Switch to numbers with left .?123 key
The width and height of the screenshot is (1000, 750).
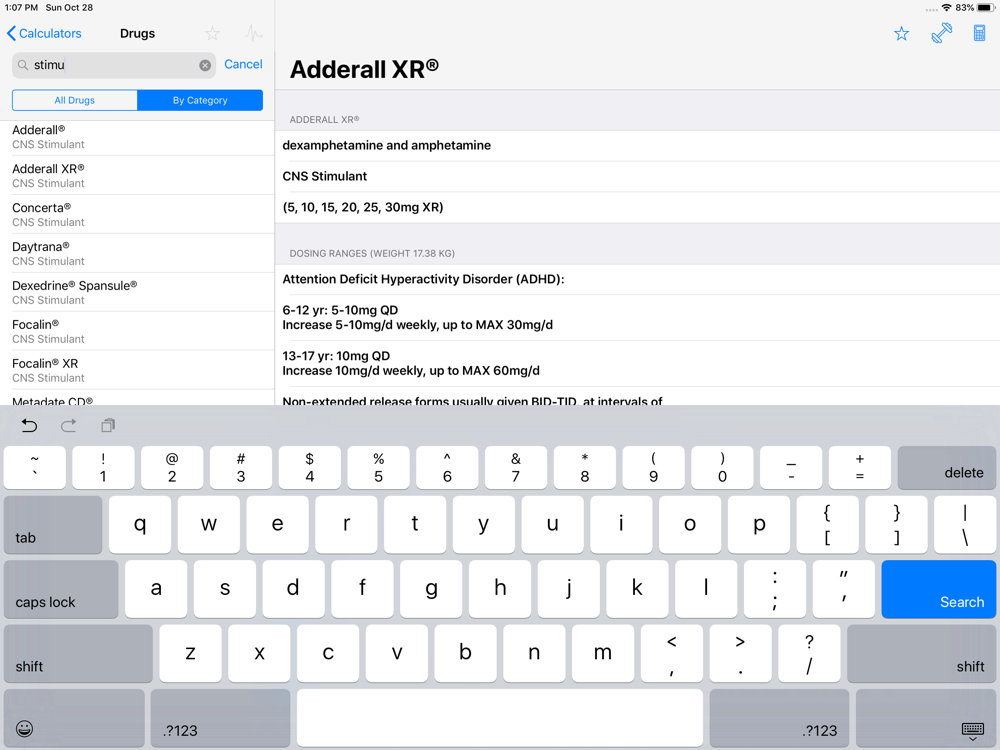coord(221,718)
